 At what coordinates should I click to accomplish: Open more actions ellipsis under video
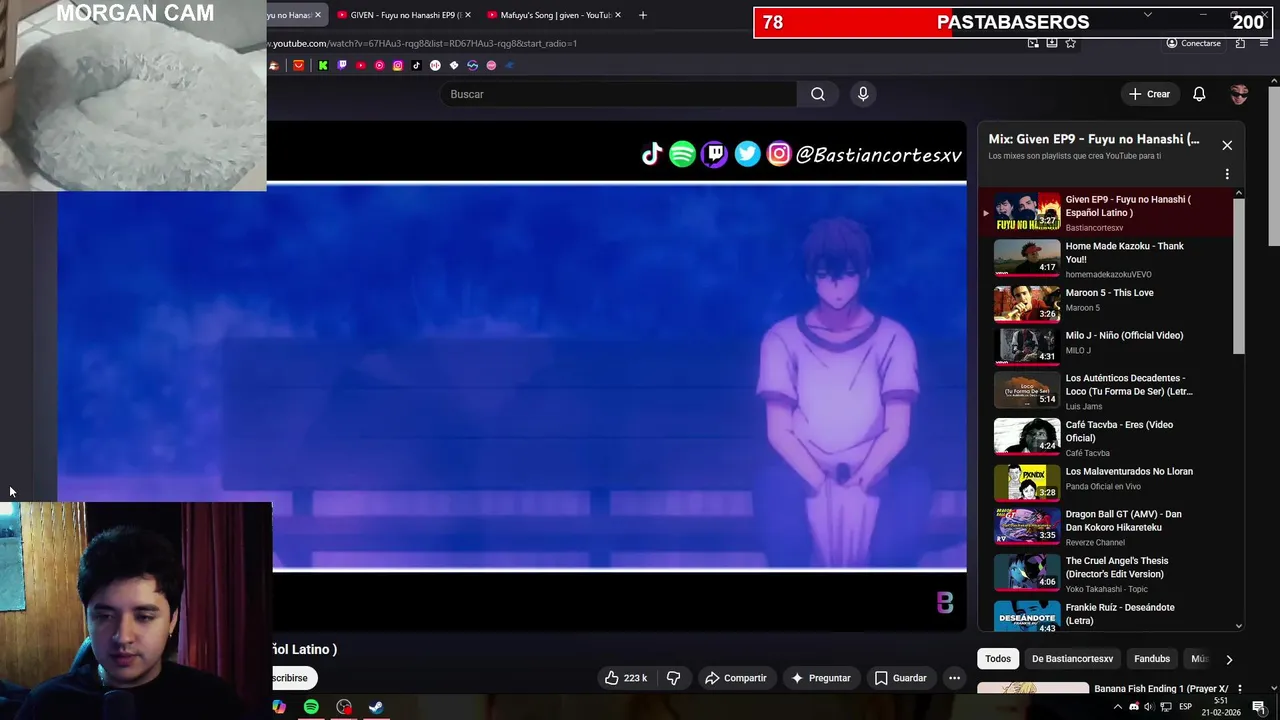(954, 678)
